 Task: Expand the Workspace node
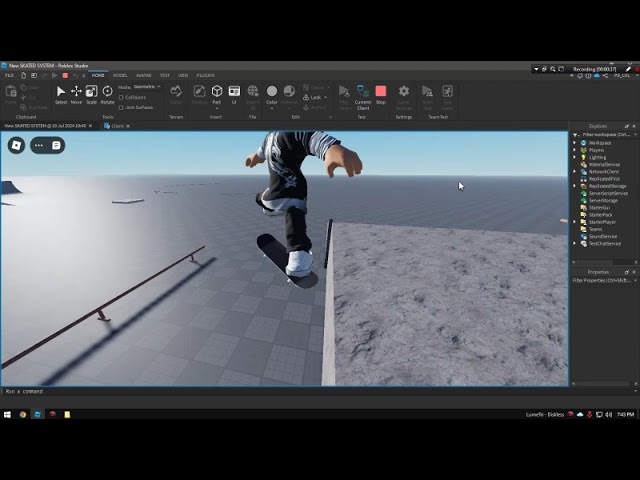575,143
